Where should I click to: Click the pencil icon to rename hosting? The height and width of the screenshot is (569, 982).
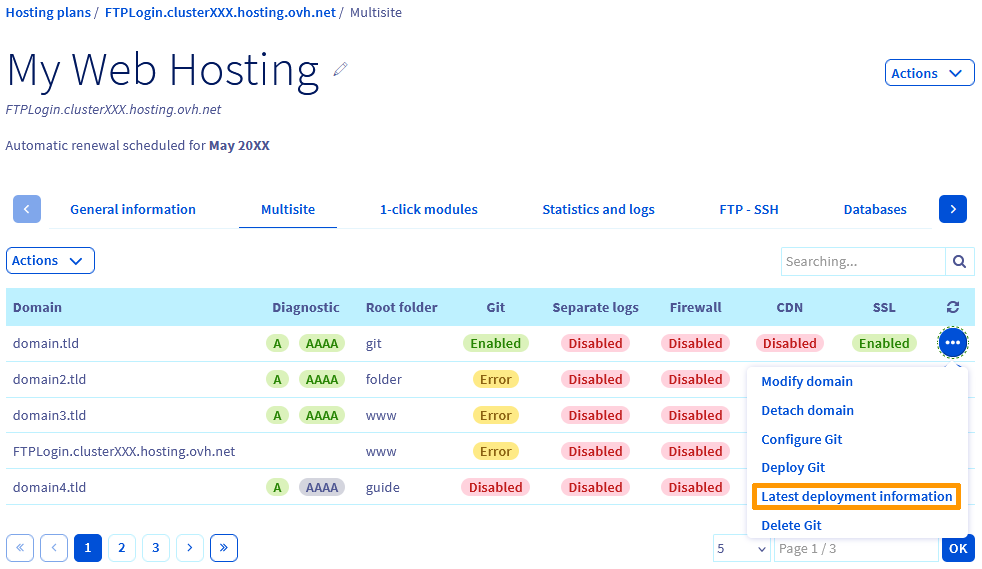click(341, 70)
